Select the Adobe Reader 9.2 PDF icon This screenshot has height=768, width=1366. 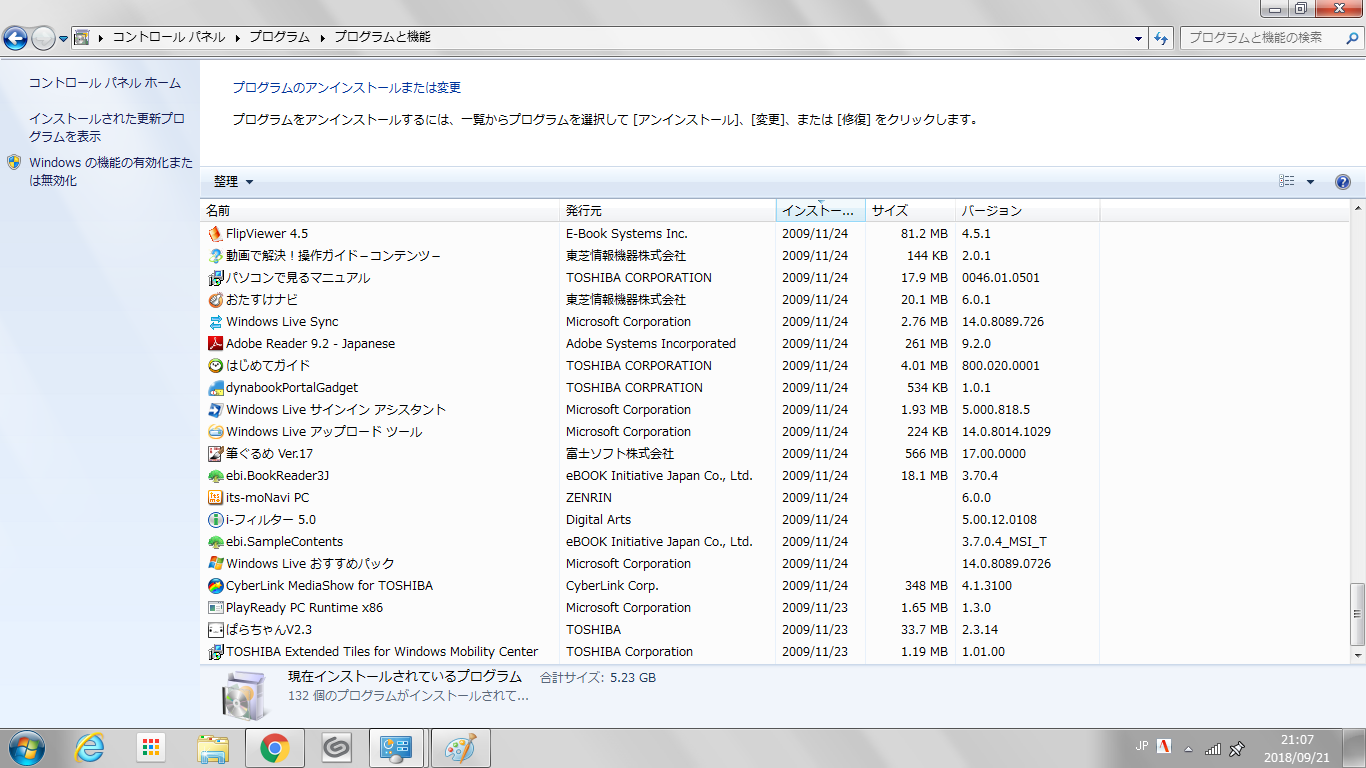pos(215,344)
